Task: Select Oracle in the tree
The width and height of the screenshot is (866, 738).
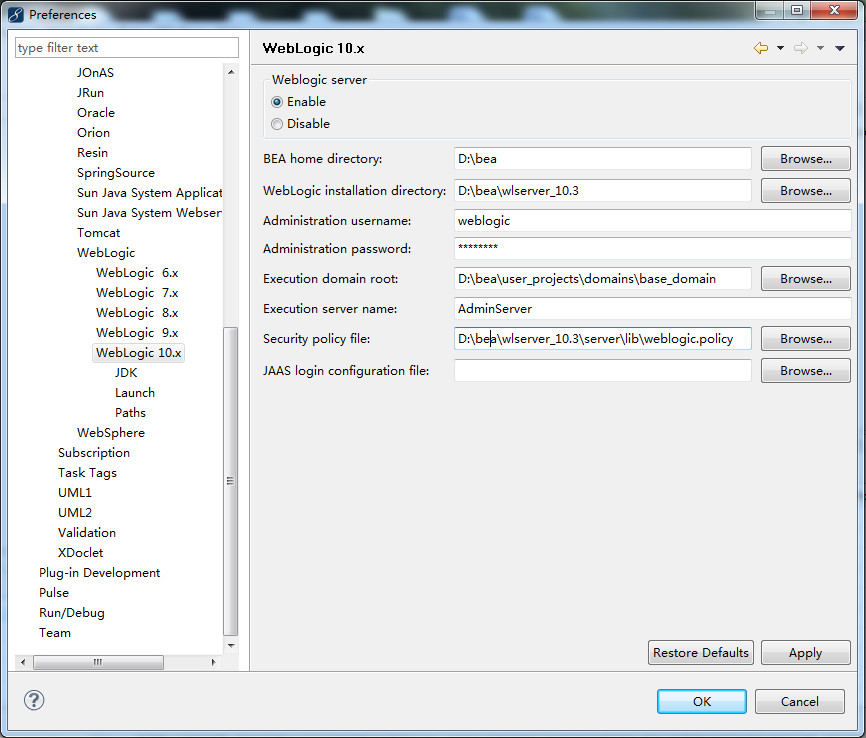Action: (x=96, y=113)
